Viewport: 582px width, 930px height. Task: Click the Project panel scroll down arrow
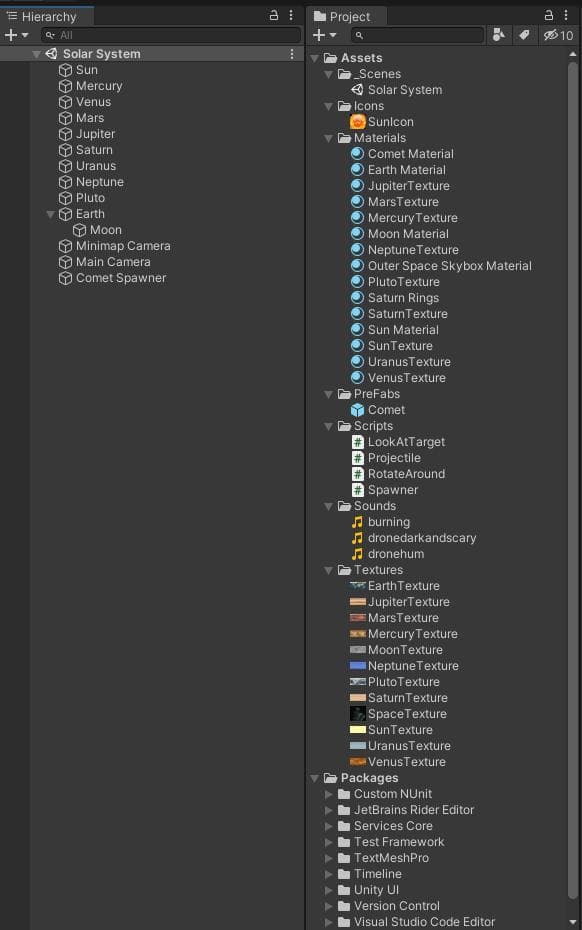click(573, 922)
